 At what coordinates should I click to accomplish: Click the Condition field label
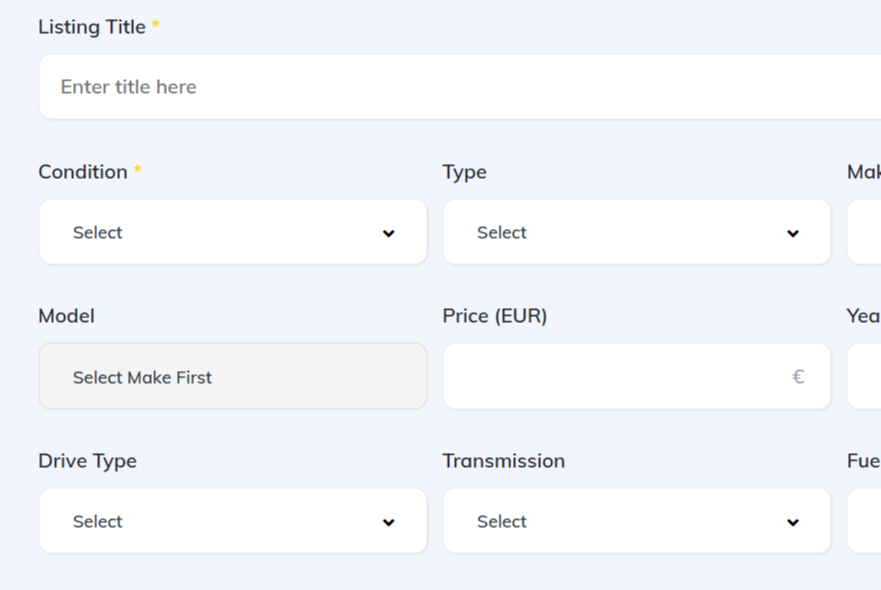coord(83,172)
